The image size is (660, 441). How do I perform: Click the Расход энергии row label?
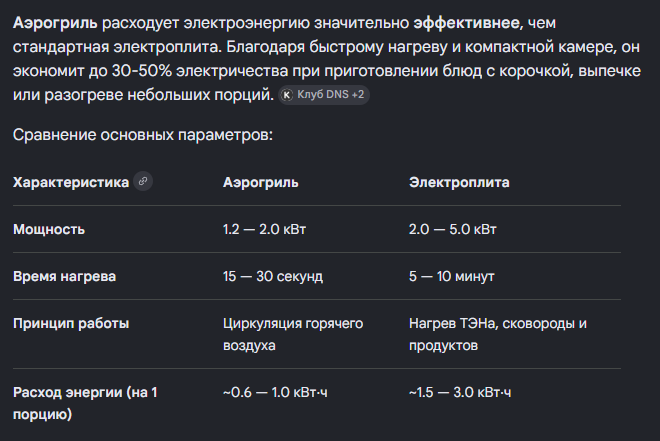[x=85, y=403]
